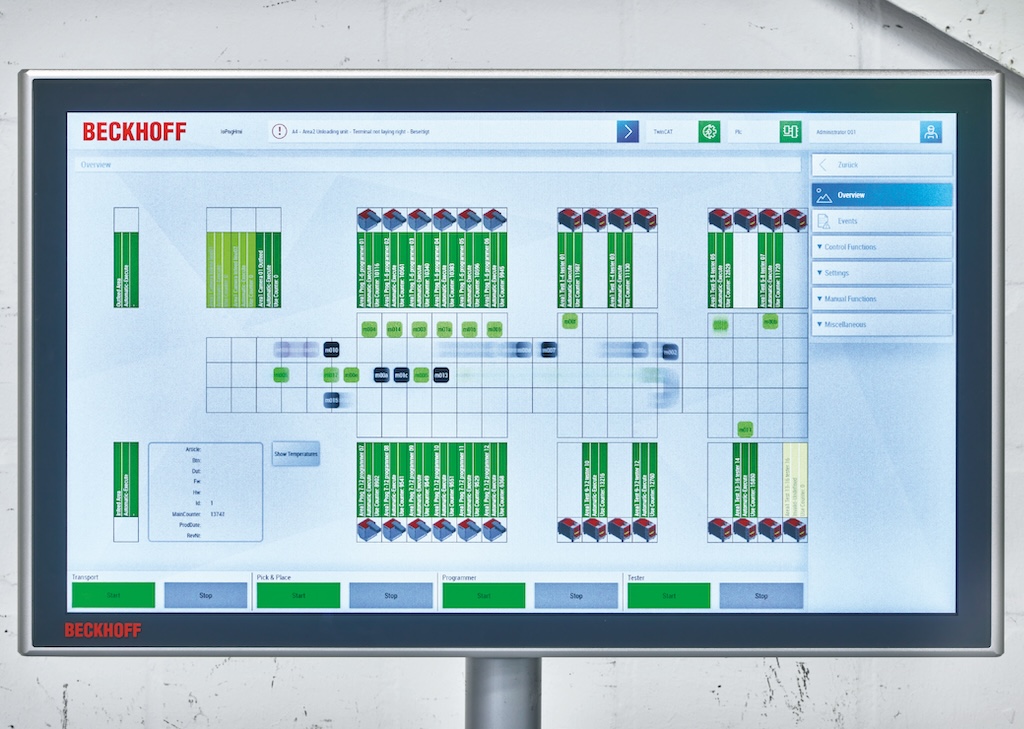Click programmer 01 green status column

370,269
